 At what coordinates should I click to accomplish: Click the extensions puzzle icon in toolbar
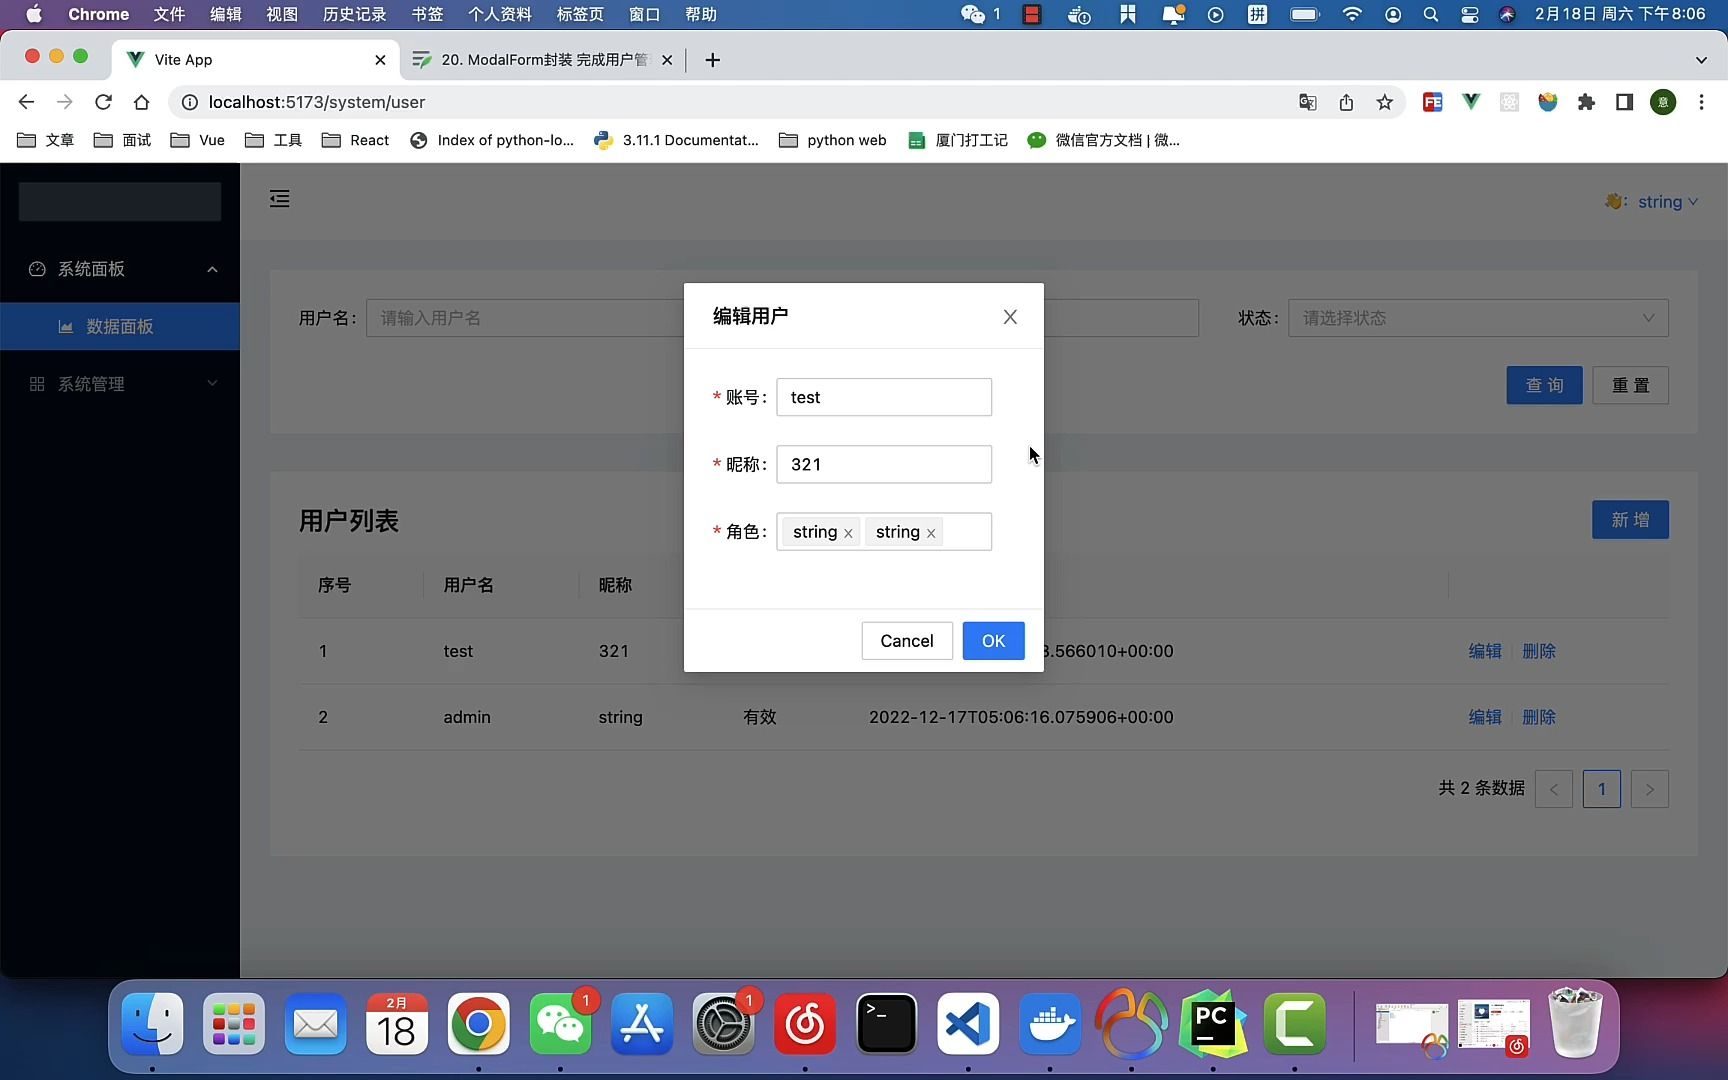tap(1586, 102)
